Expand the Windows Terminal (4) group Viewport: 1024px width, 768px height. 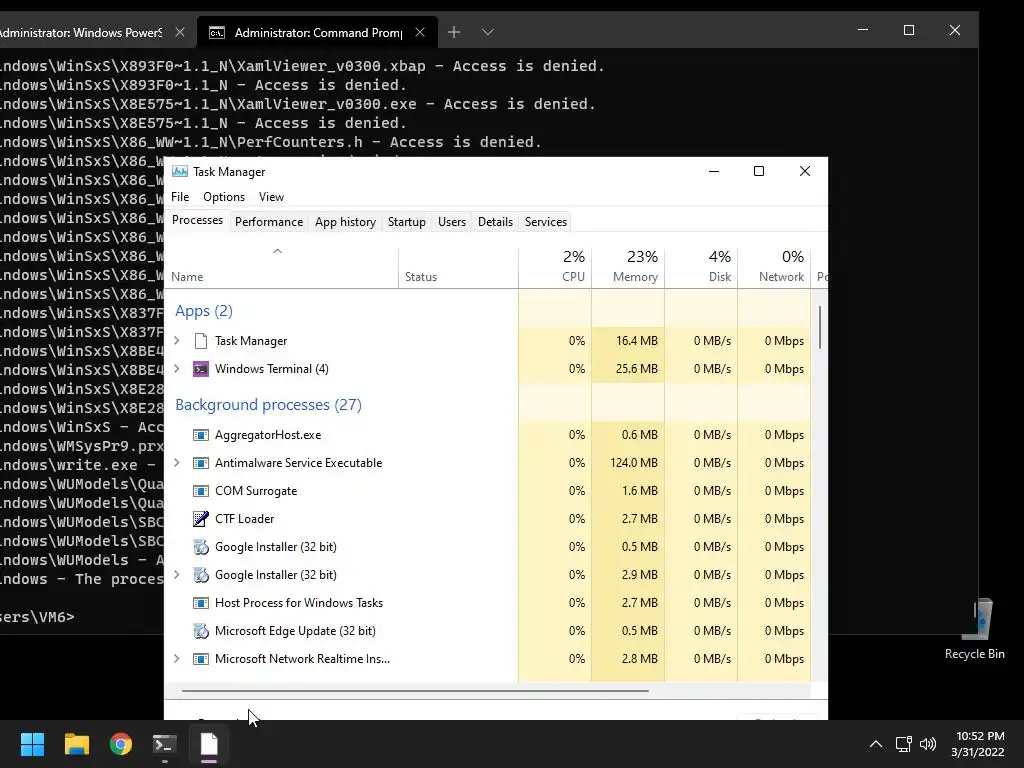[176, 369]
